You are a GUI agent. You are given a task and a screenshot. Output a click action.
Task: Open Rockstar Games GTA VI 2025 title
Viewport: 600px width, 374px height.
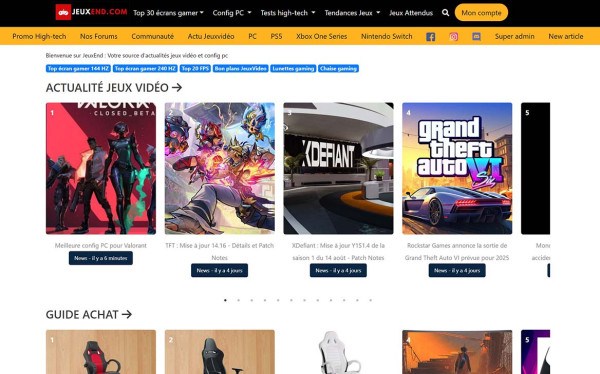point(457,252)
